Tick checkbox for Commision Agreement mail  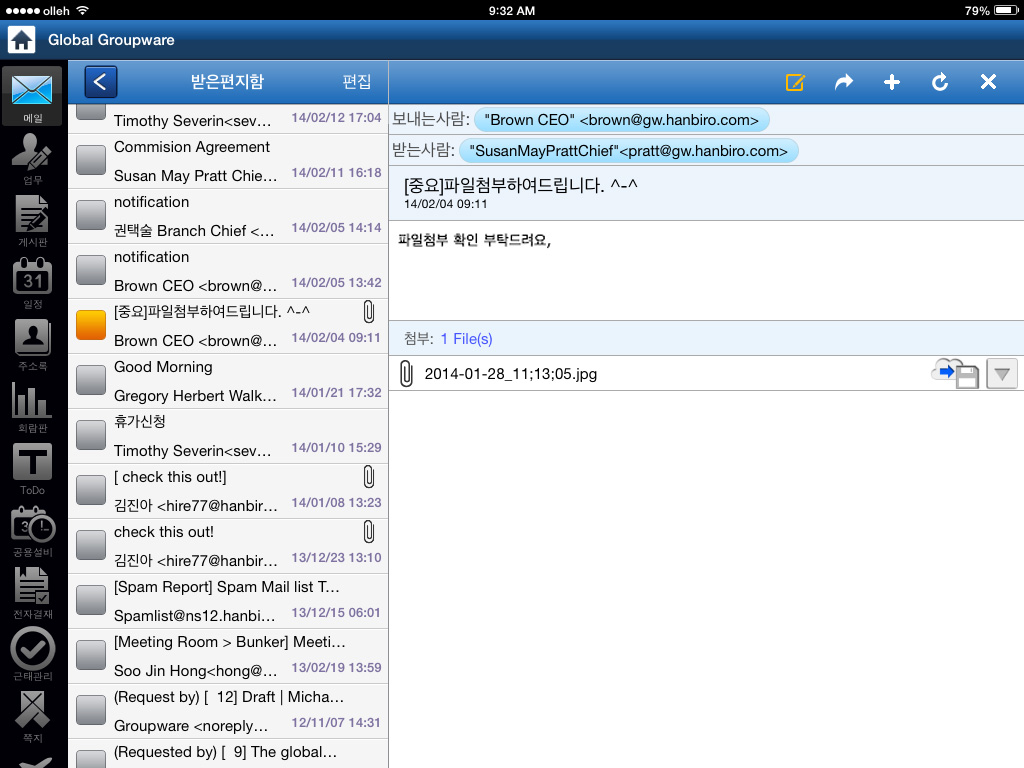click(x=91, y=160)
